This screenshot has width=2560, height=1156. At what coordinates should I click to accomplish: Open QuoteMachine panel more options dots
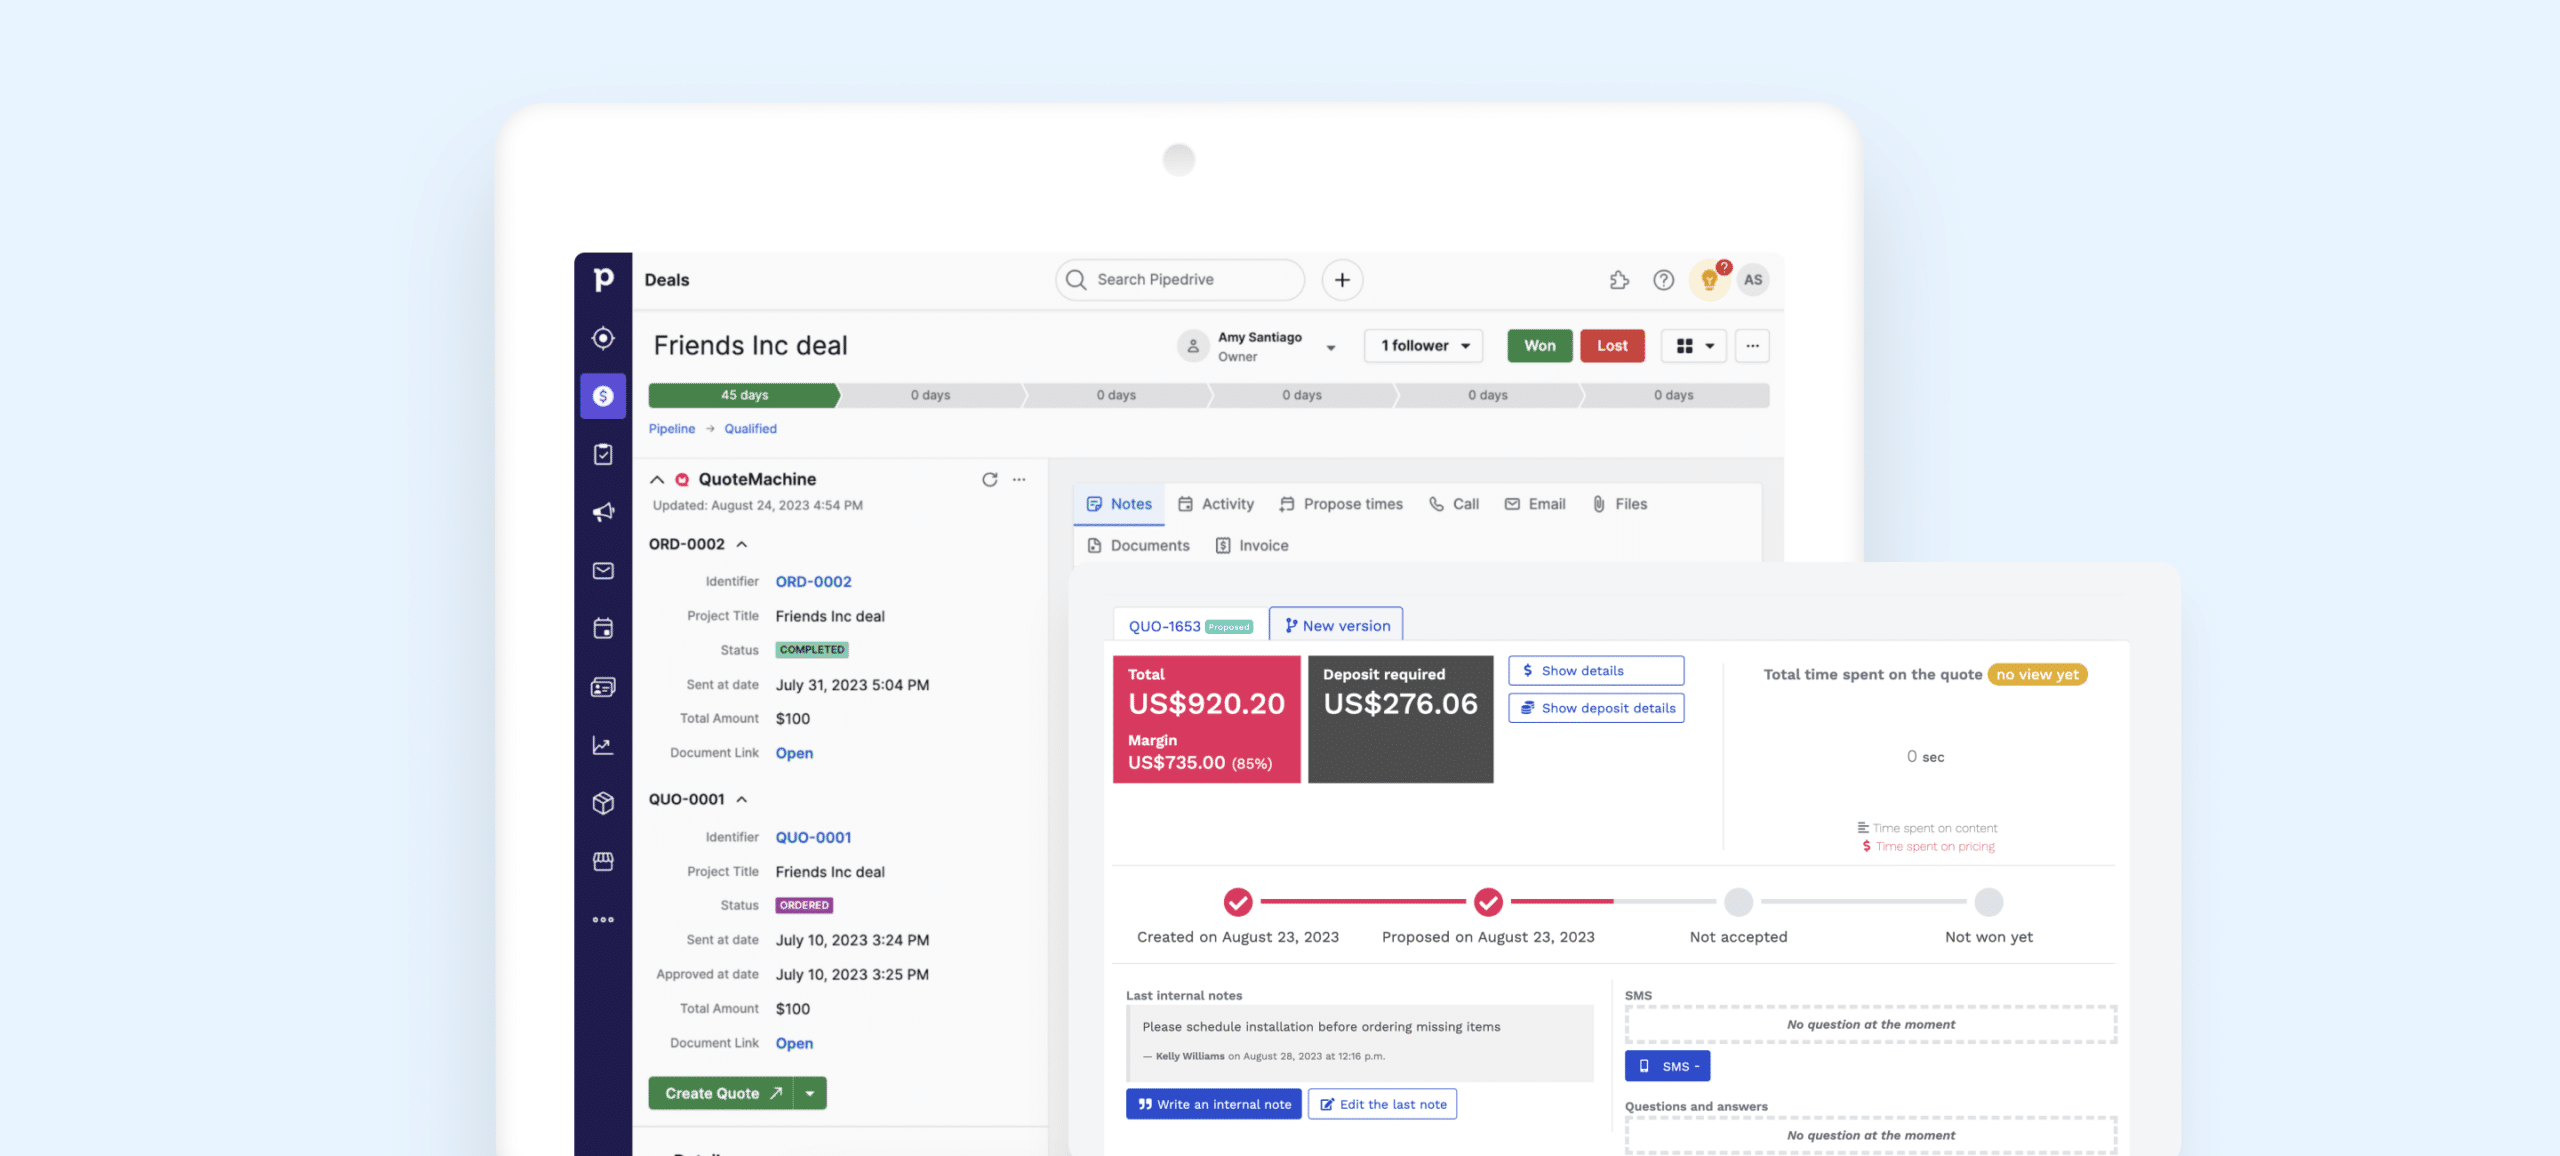(x=1019, y=479)
